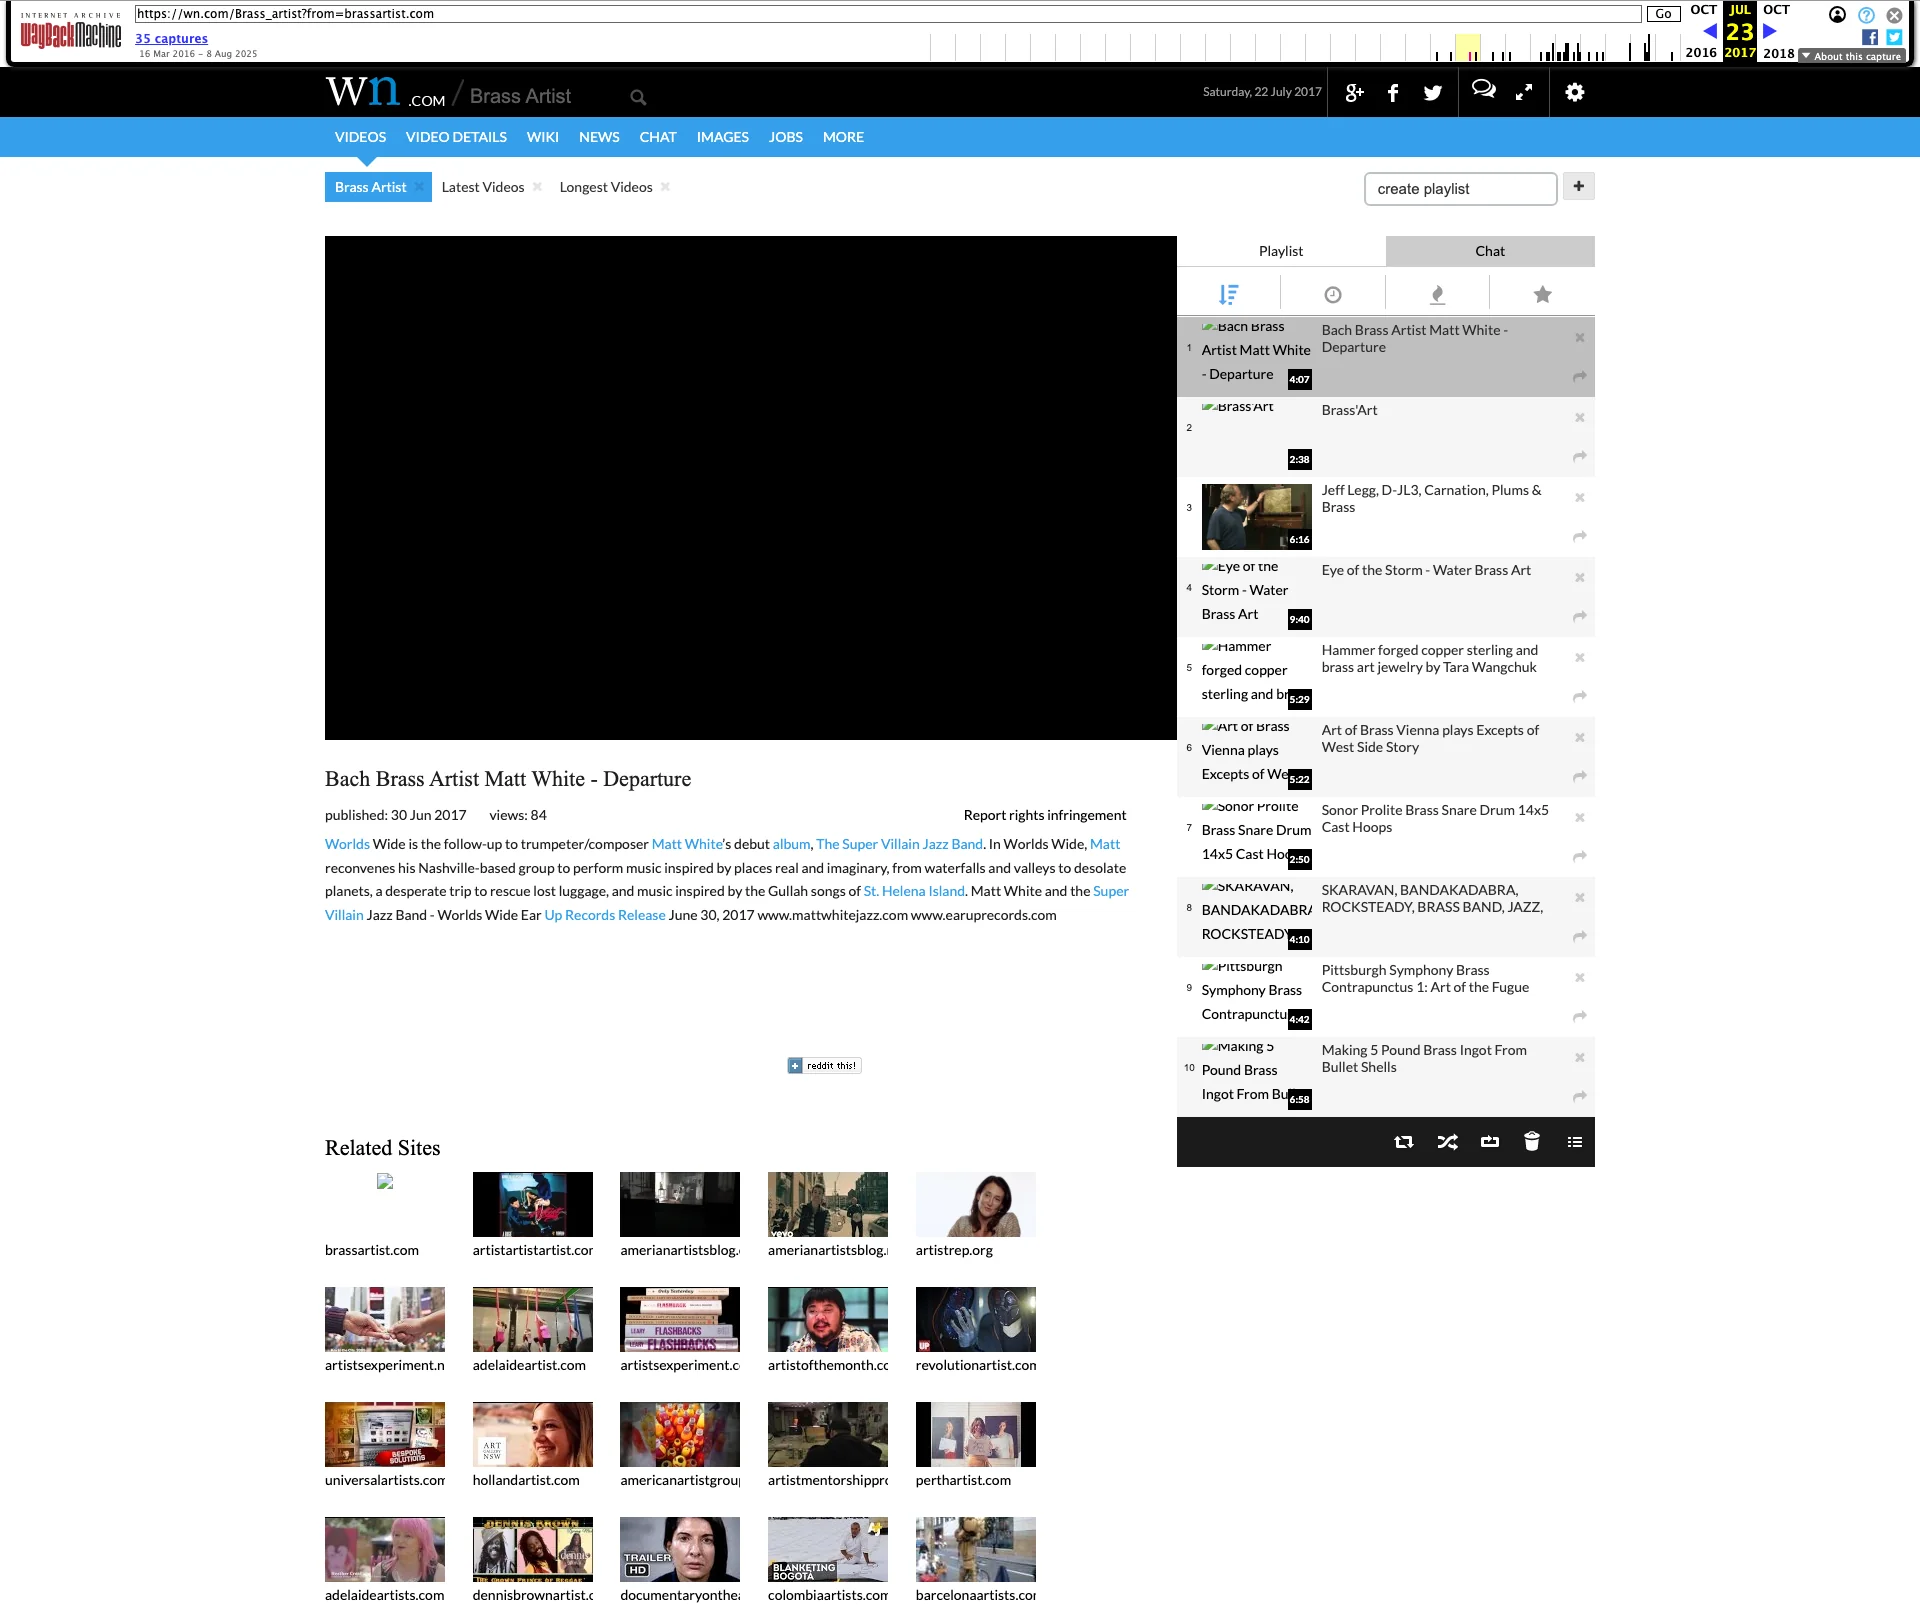
Task: Toggle repeat-one mode in the playlist controls
Action: coord(1490,1141)
